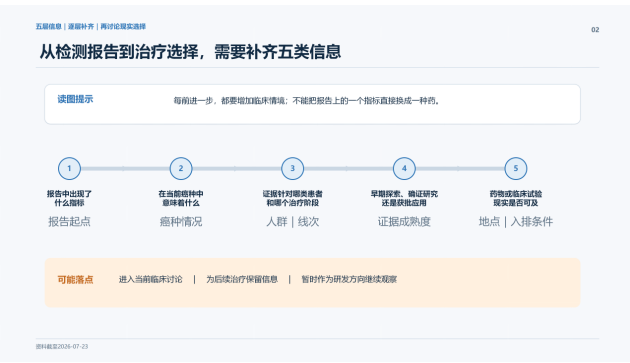
Task: Click the 再讨论现实选择 breadcrumb text
Action: coord(123,27)
